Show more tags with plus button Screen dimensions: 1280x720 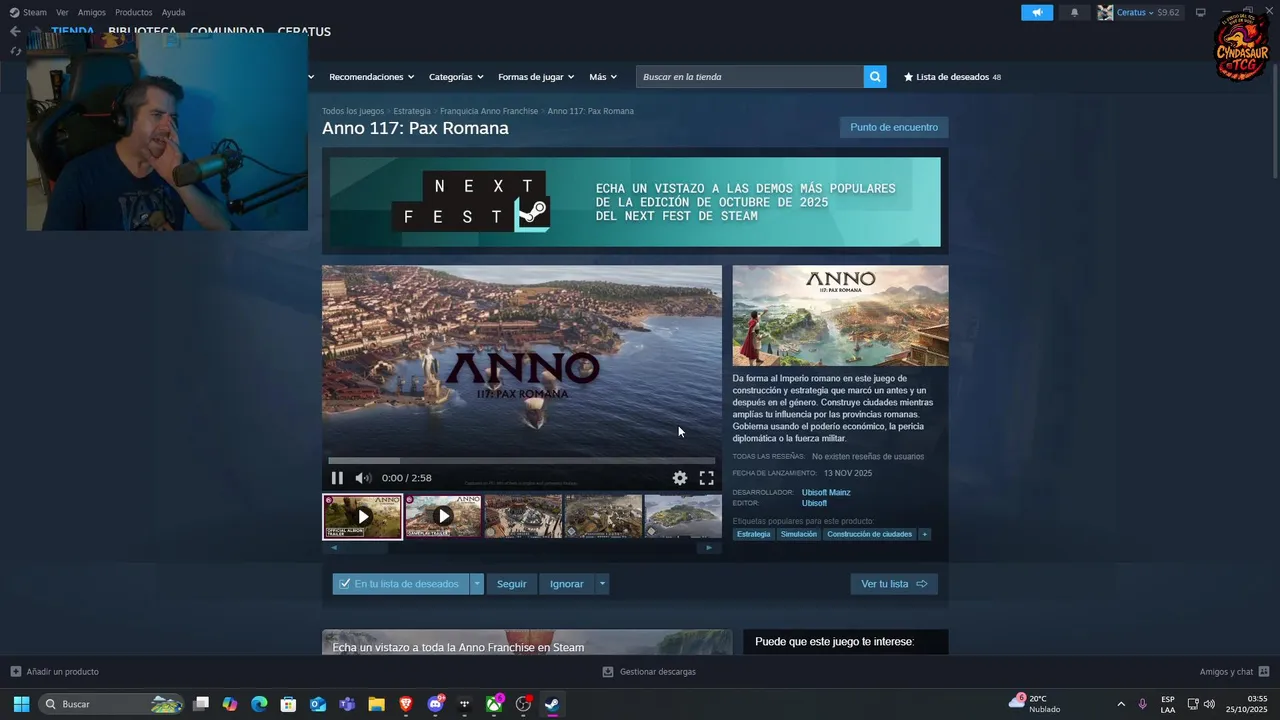pyautogui.click(x=925, y=534)
